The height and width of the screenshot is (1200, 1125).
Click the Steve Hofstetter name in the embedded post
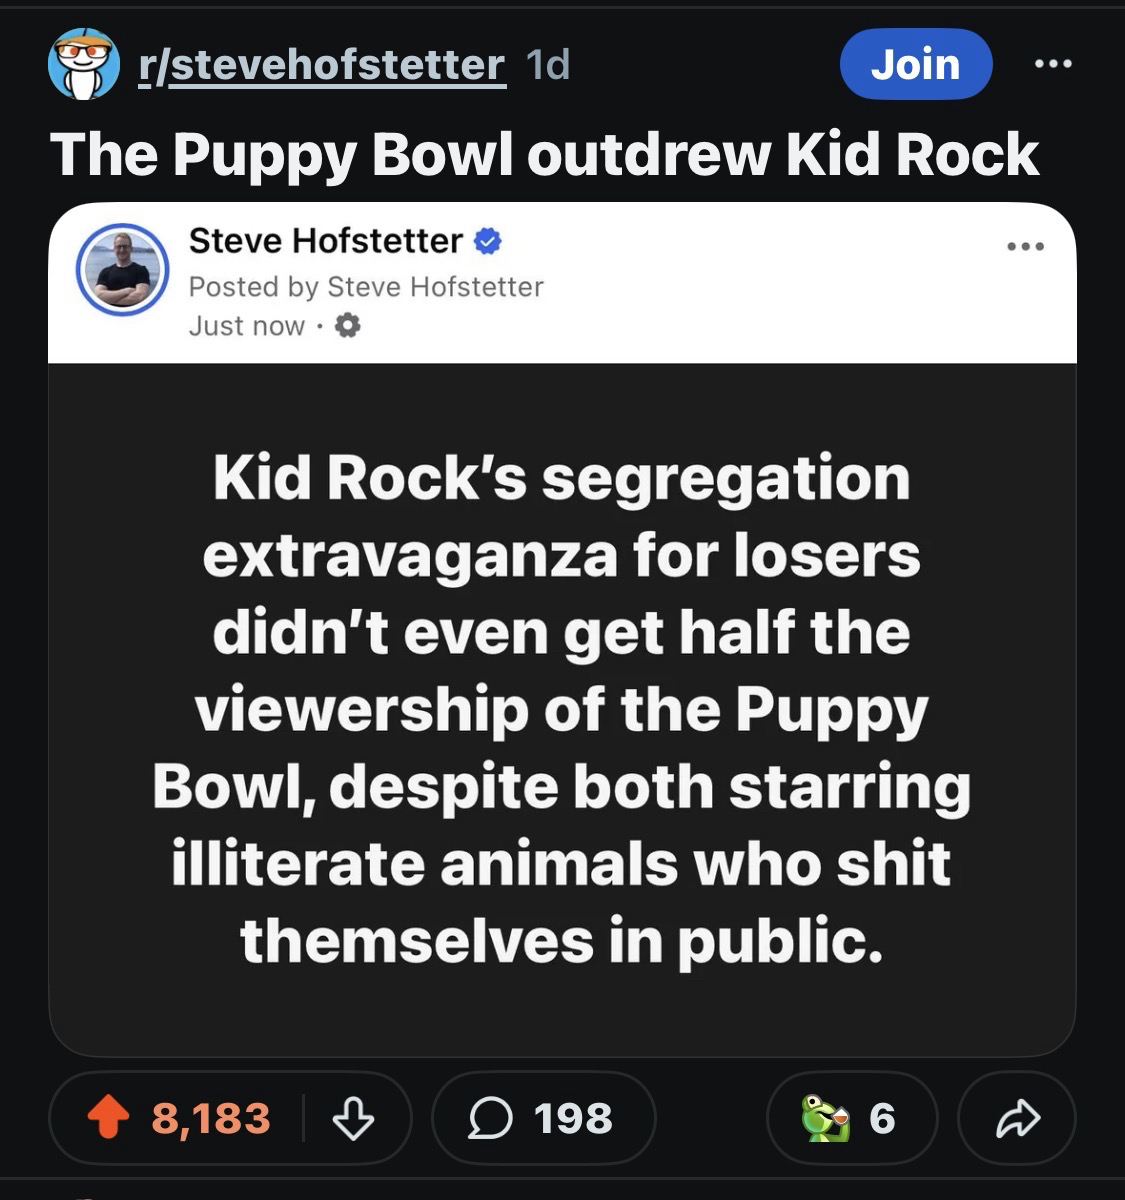pos(325,240)
